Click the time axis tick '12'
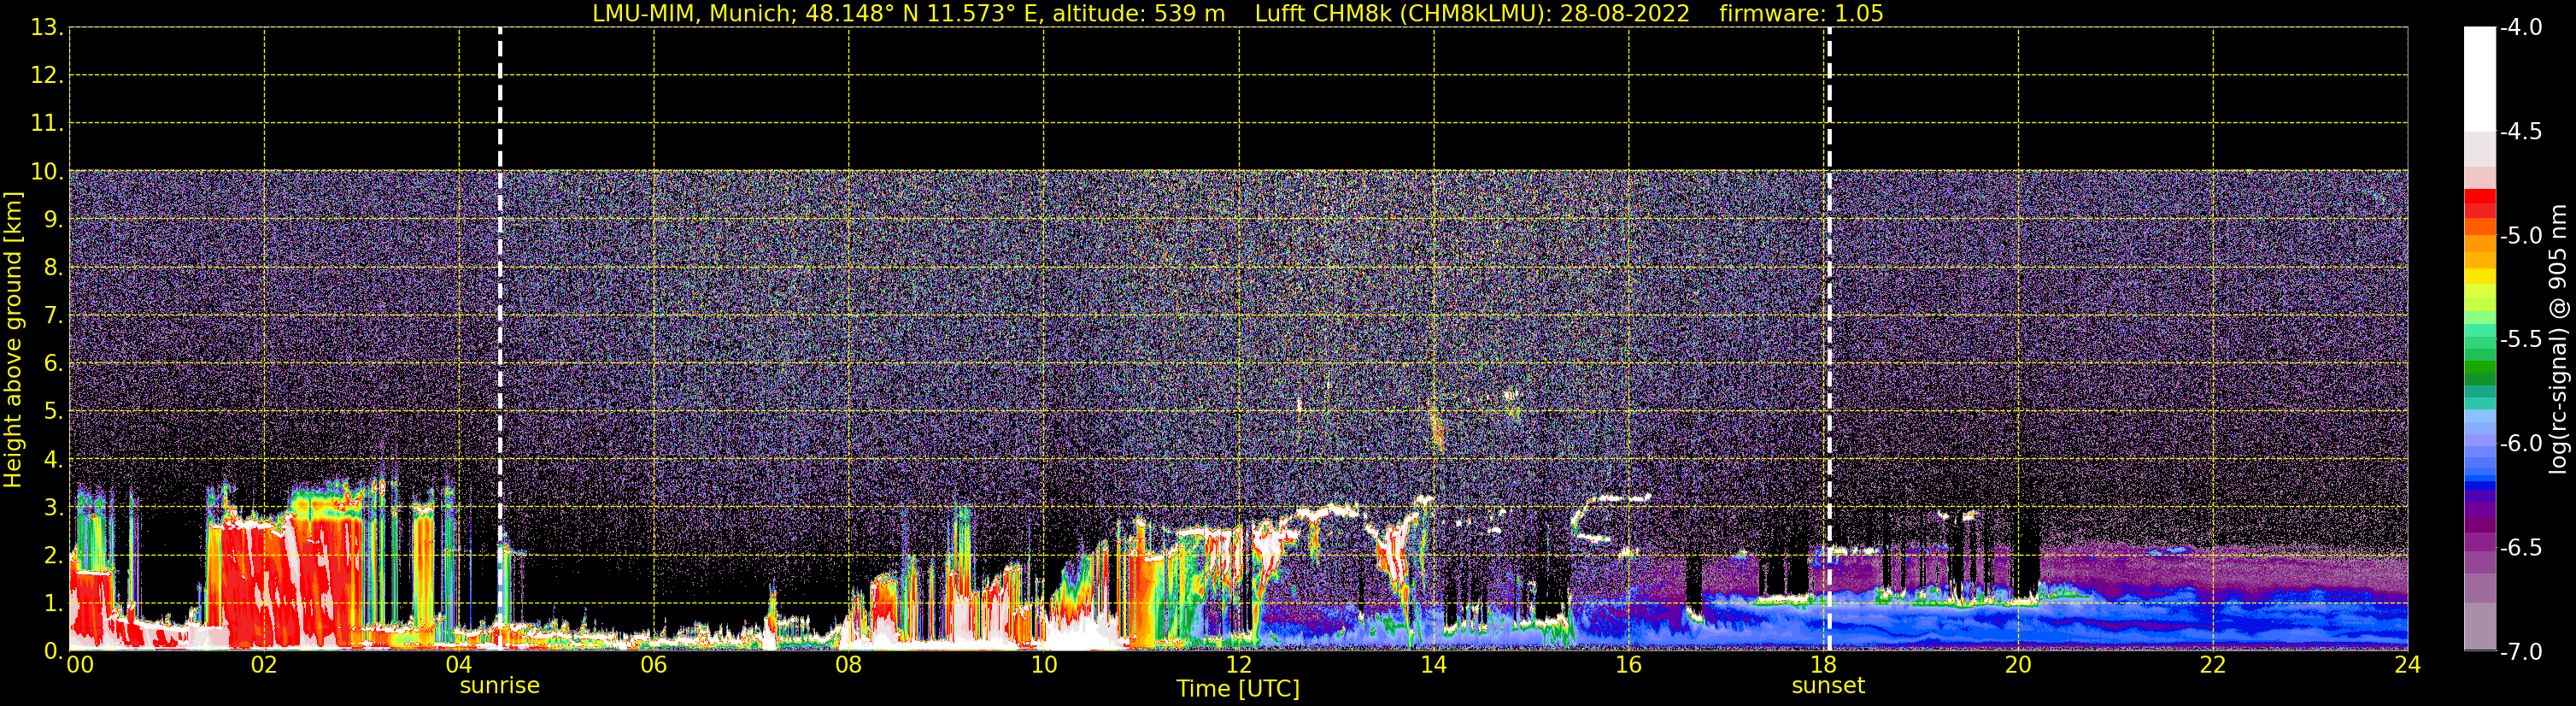The height and width of the screenshot is (706, 2576). 1239,665
